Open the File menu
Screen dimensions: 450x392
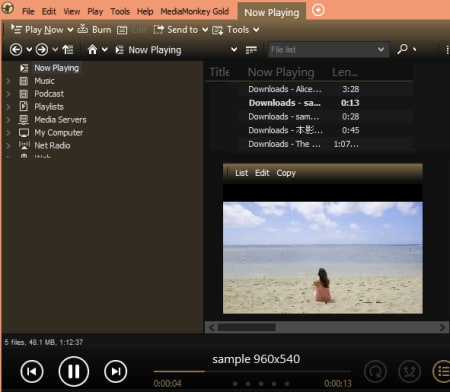(x=28, y=12)
